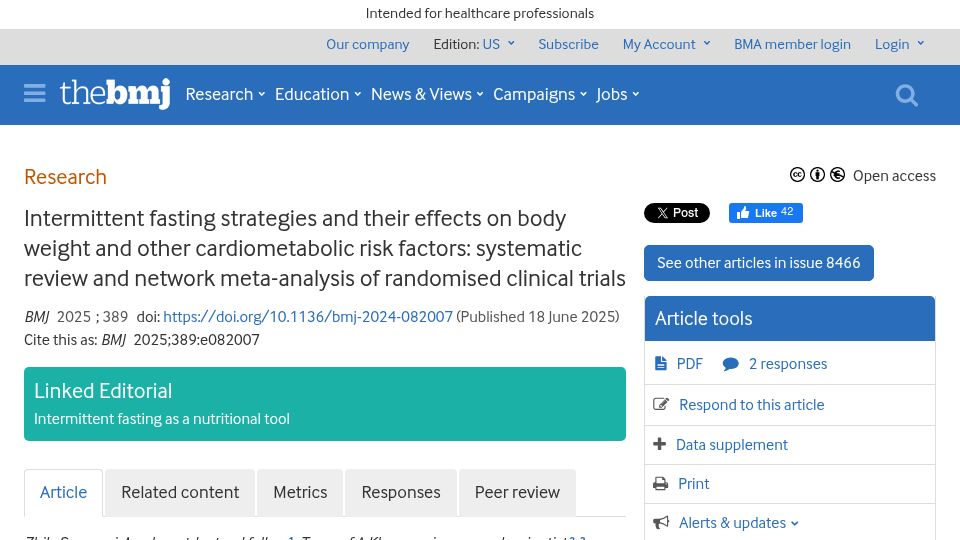
Task: Click the PDF document icon
Action: 661,364
